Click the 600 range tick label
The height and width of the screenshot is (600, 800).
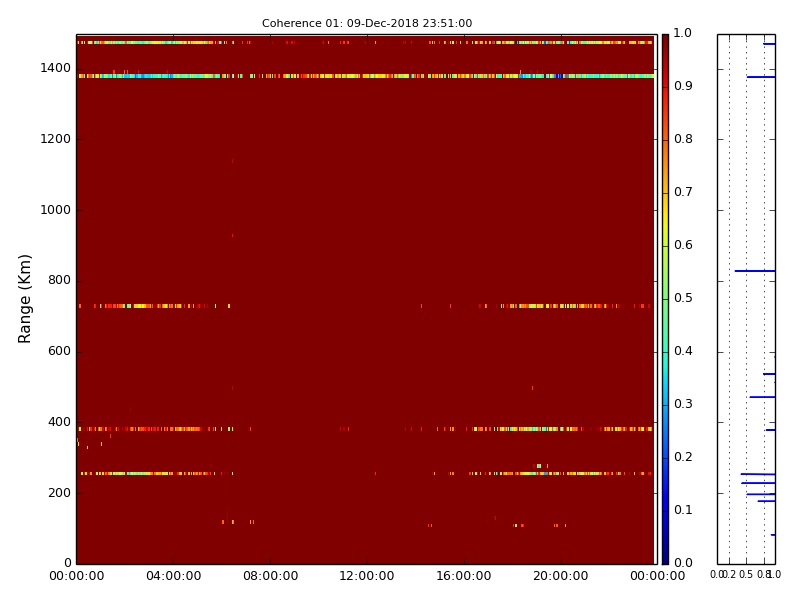click(x=59, y=351)
